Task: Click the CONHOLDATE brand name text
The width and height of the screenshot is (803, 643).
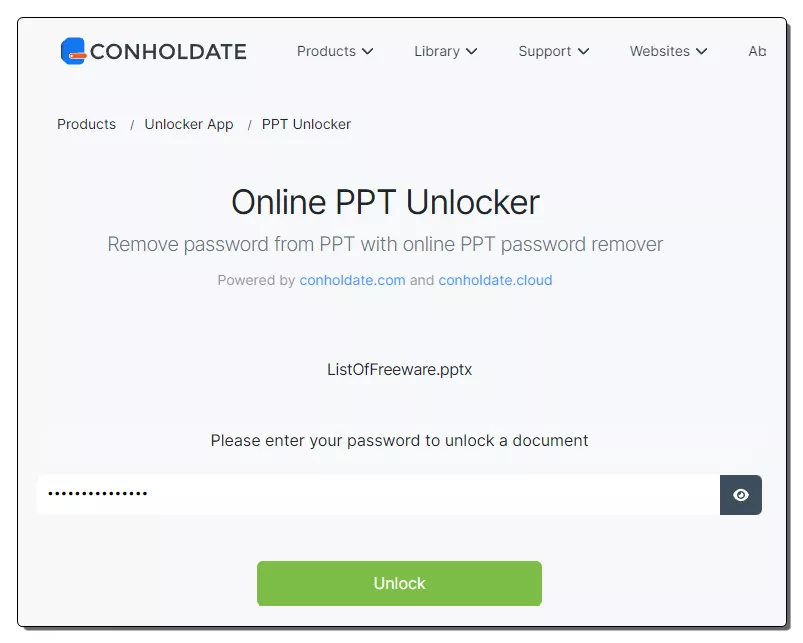Action: pos(168,52)
